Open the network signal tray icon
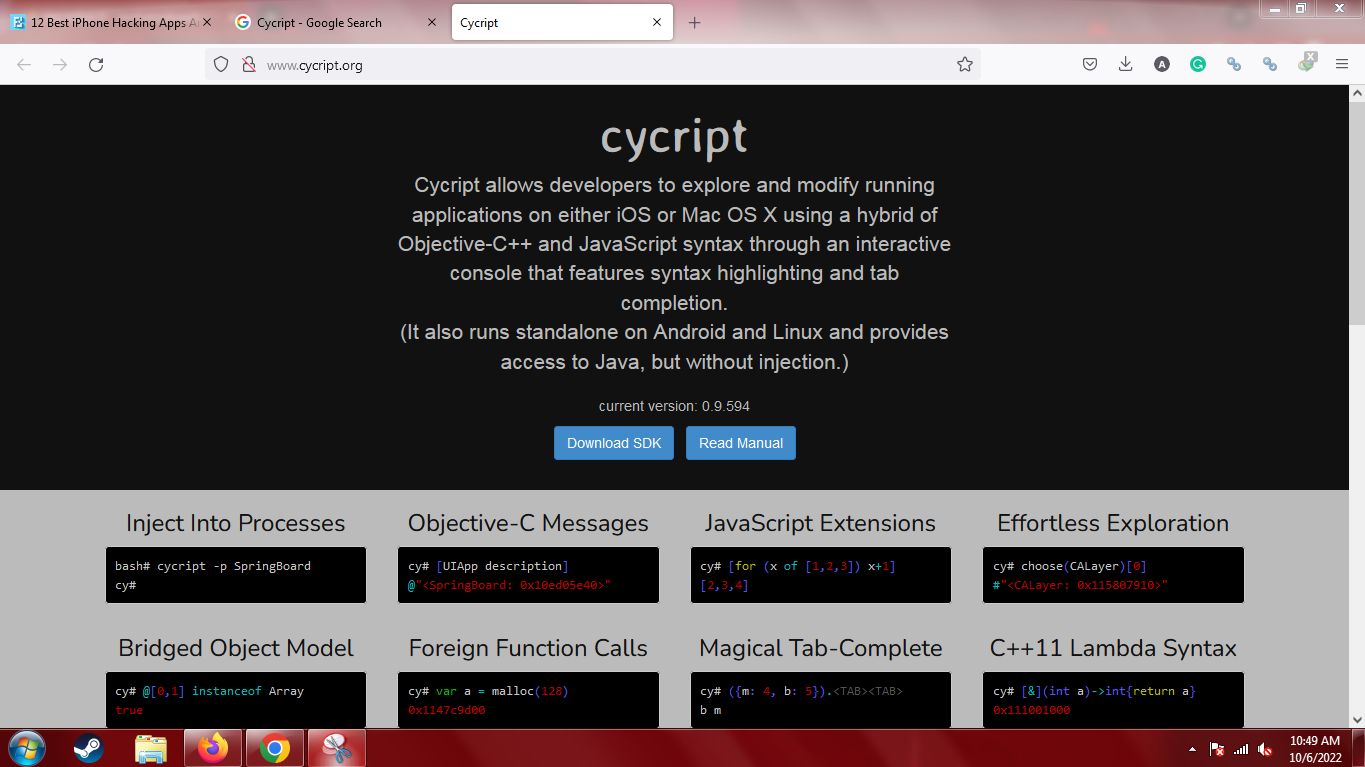Viewport: 1365px width, 767px height. point(1241,748)
